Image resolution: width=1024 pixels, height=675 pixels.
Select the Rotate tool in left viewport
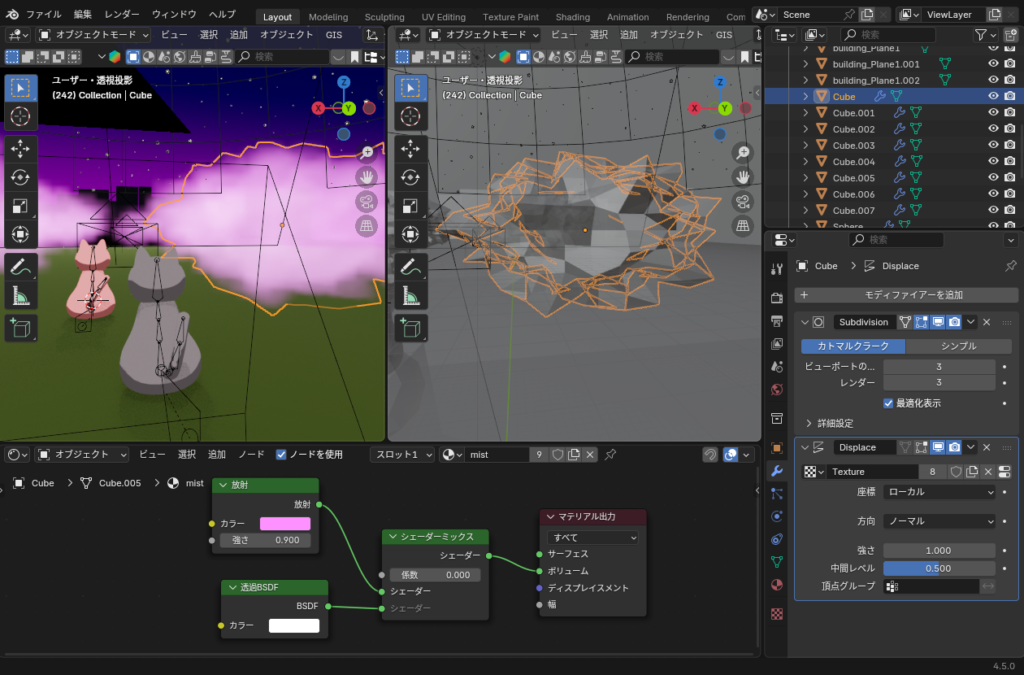[20, 177]
